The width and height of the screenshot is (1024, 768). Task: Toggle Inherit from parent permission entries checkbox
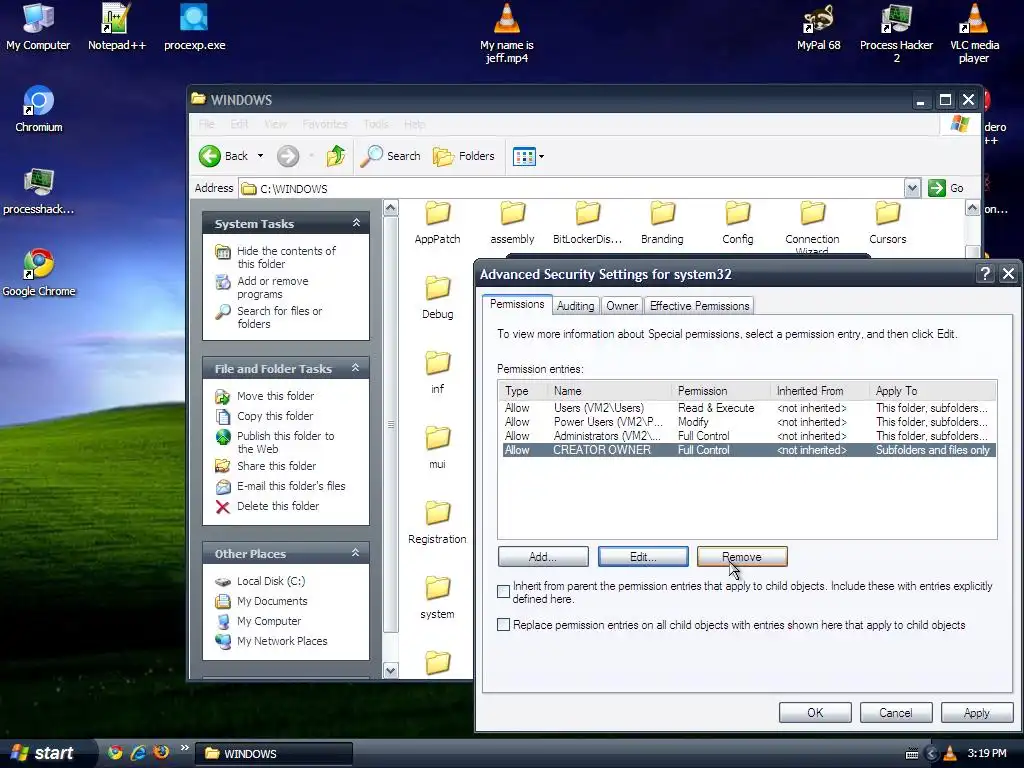click(503, 592)
